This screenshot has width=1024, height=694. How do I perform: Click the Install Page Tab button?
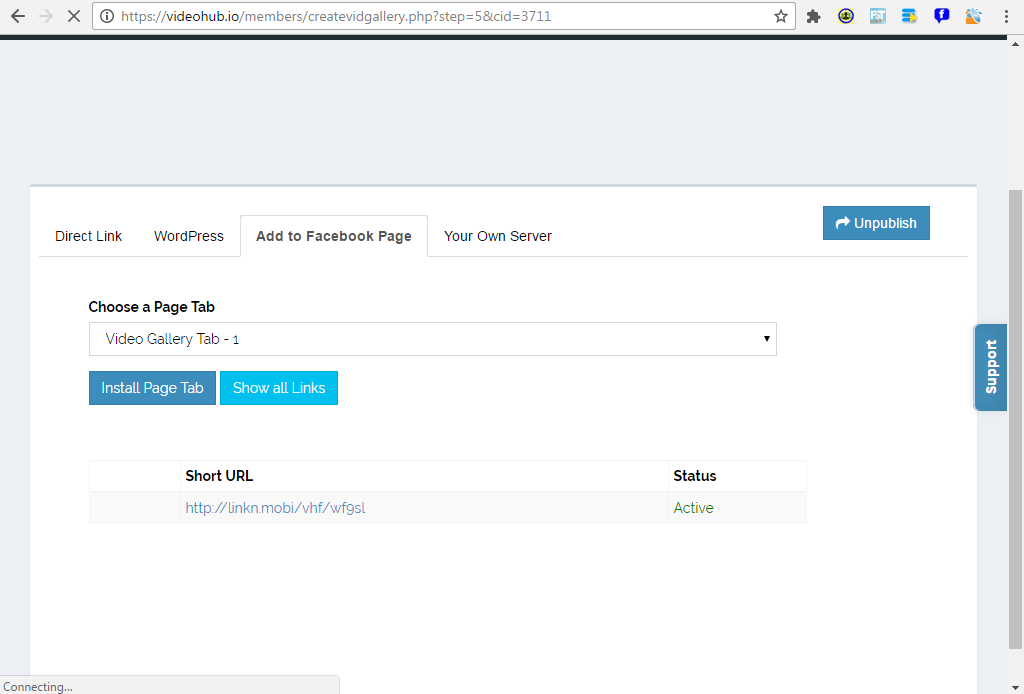152,388
